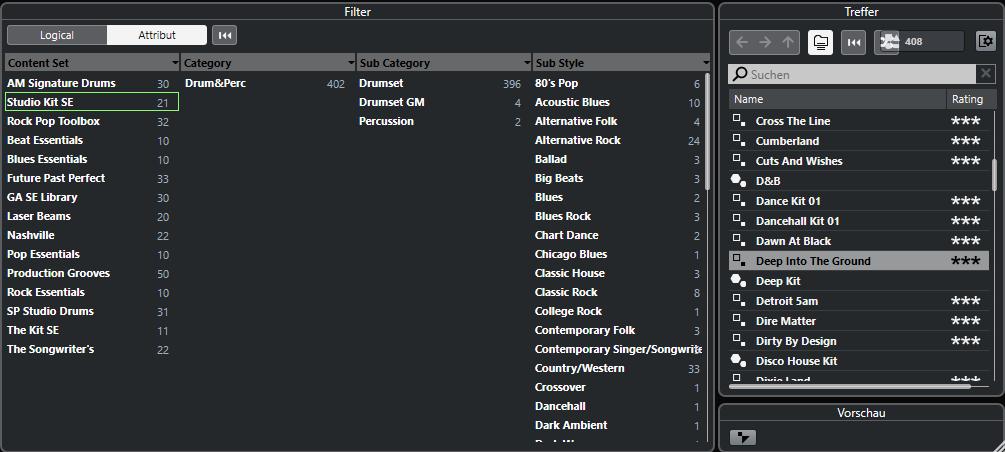Viewport: 1005px width, 452px height.
Task: Open the results list settings gear icon
Action: pos(985,41)
